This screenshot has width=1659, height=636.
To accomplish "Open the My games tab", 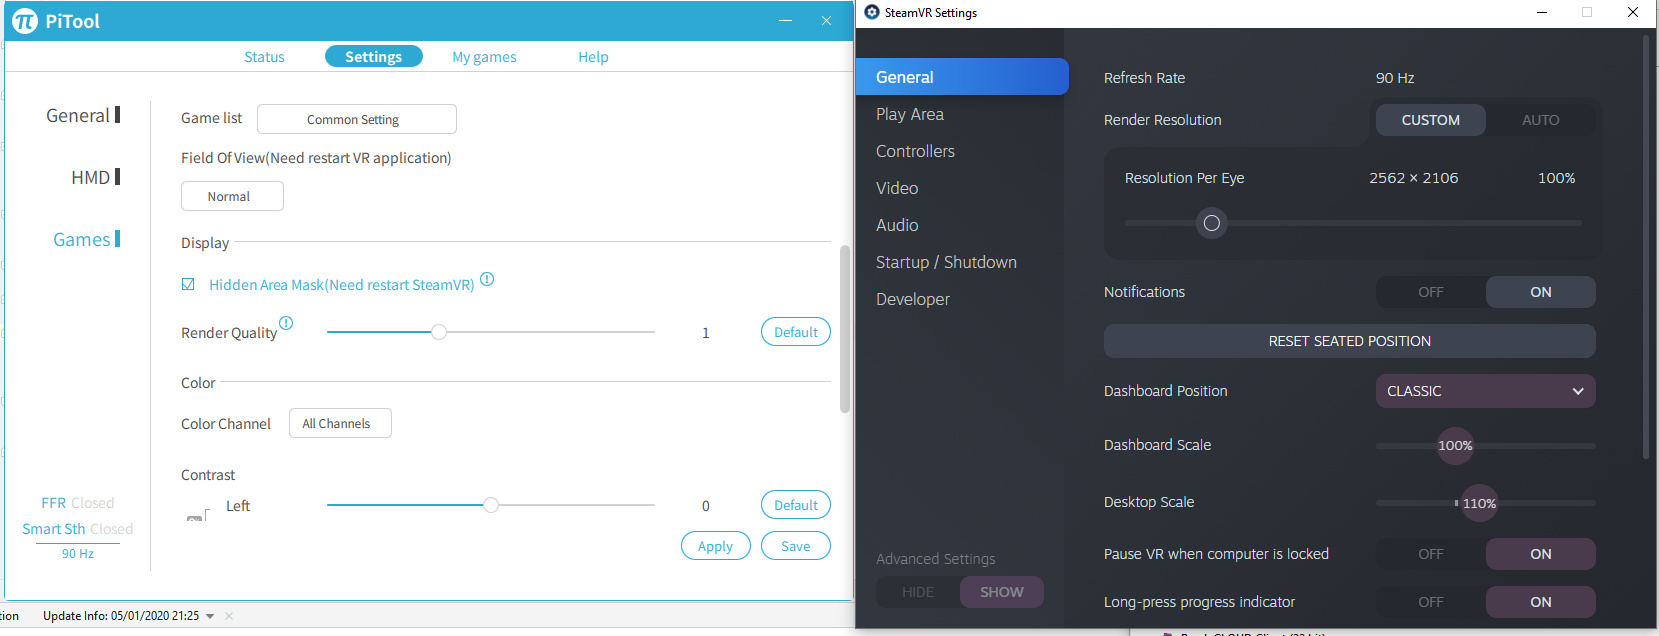I will [x=484, y=57].
